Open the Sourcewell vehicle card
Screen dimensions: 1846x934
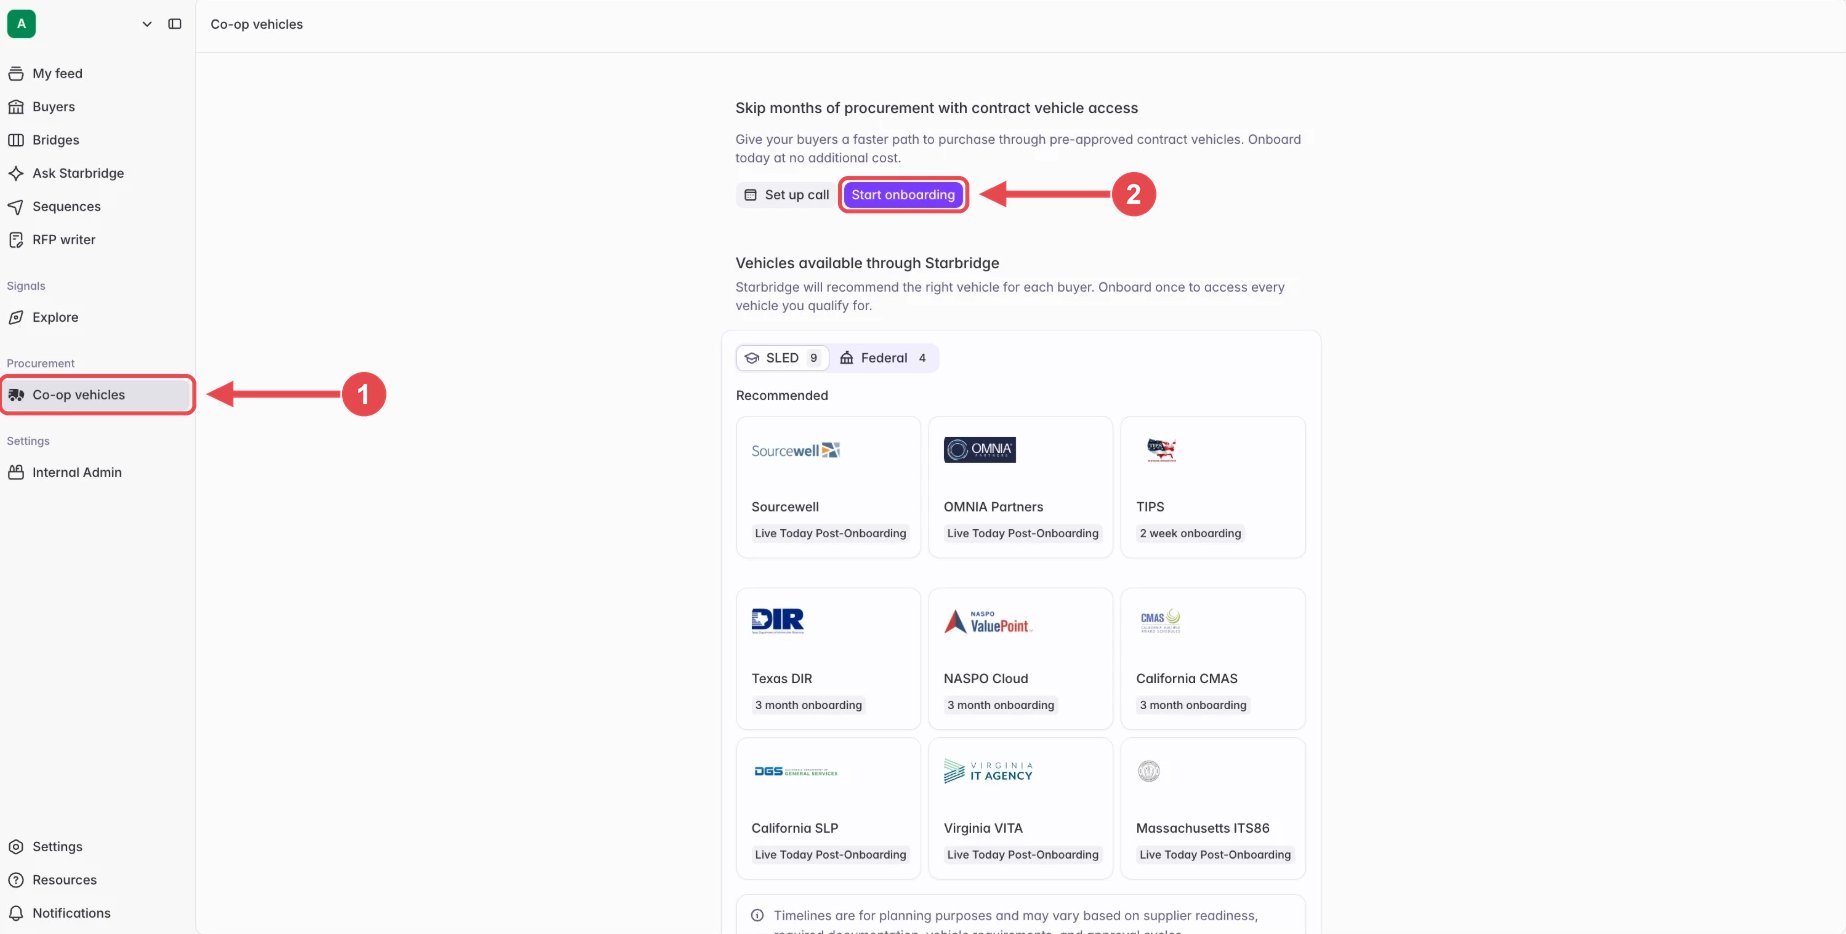tap(828, 487)
